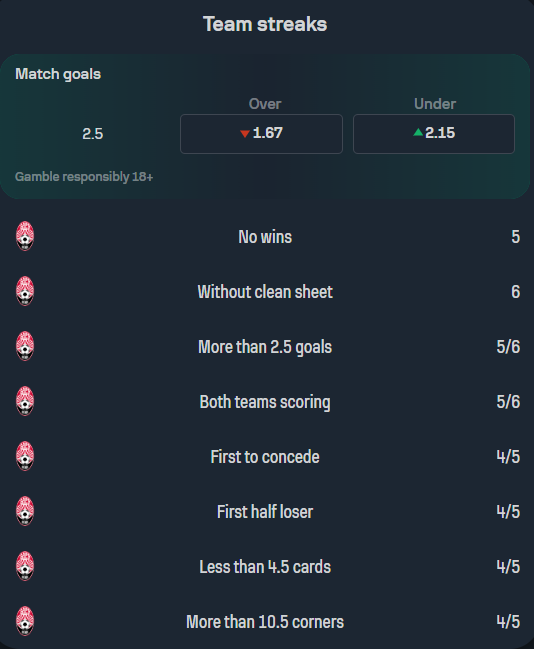
Task: Click the 4/5 value for More than 10.5 corners
Action: point(508,622)
